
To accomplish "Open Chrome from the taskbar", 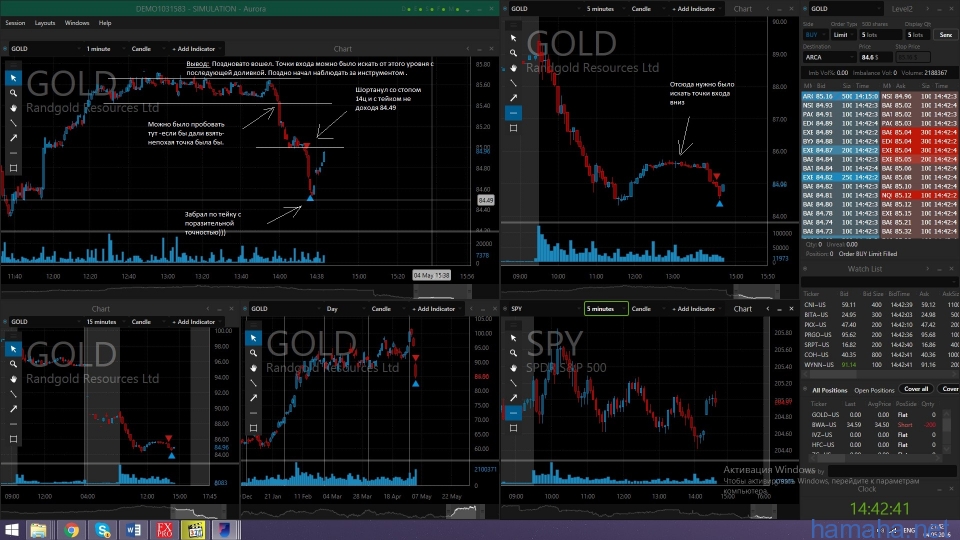I will 72,530.
